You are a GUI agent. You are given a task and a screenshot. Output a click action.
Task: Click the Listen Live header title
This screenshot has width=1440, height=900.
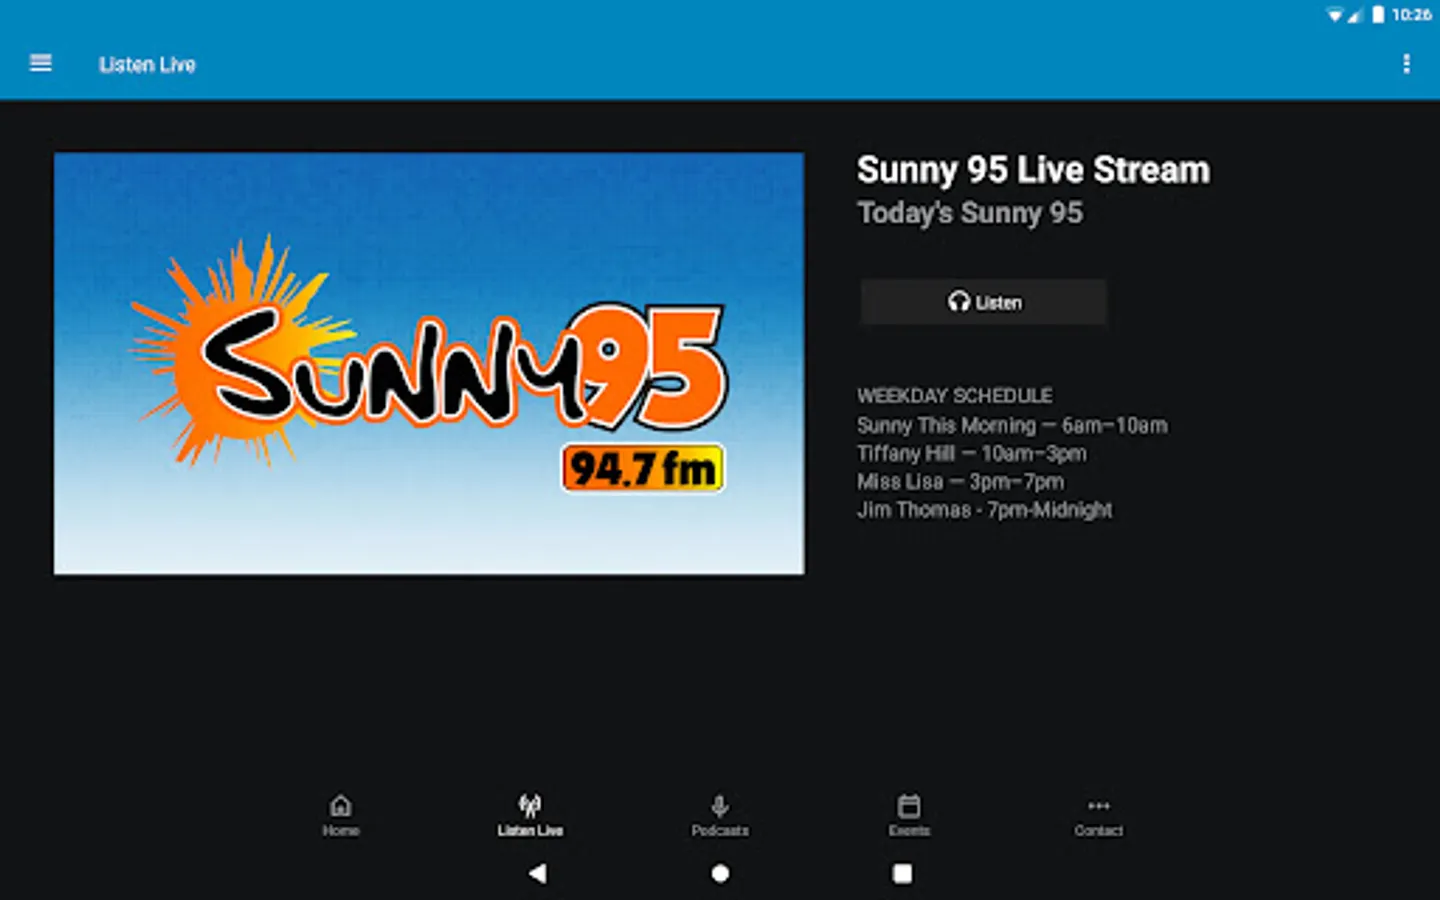coord(147,65)
